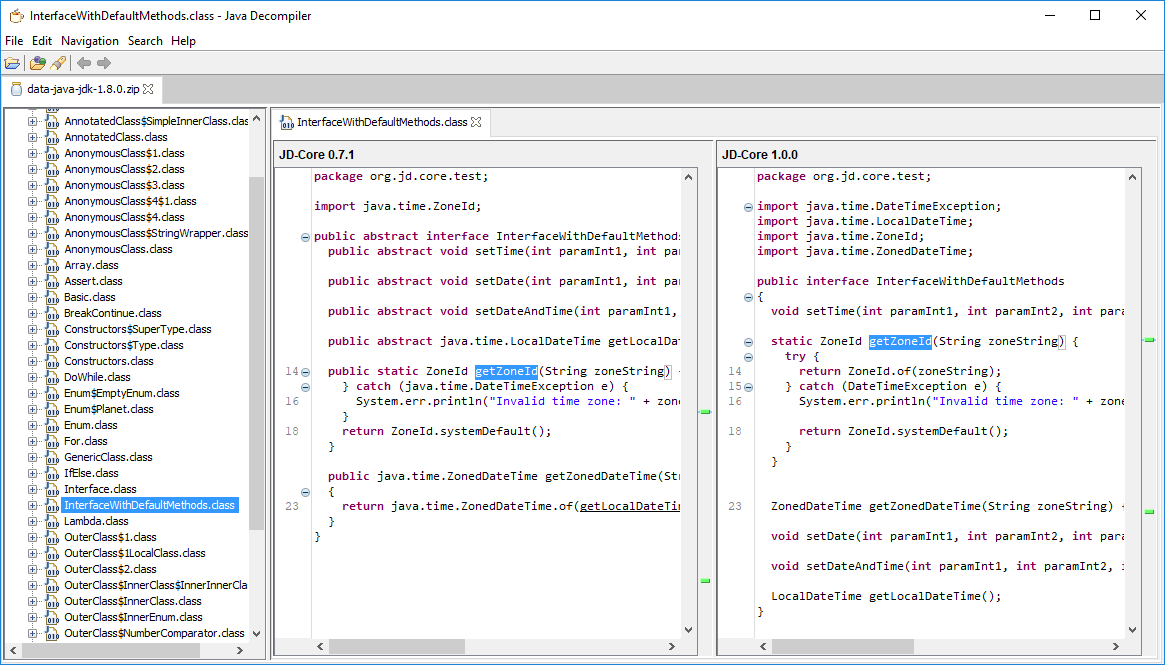Click the getLocalDateTime link at line 23
This screenshot has height=665, width=1165.
pyautogui.click(x=630, y=506)
